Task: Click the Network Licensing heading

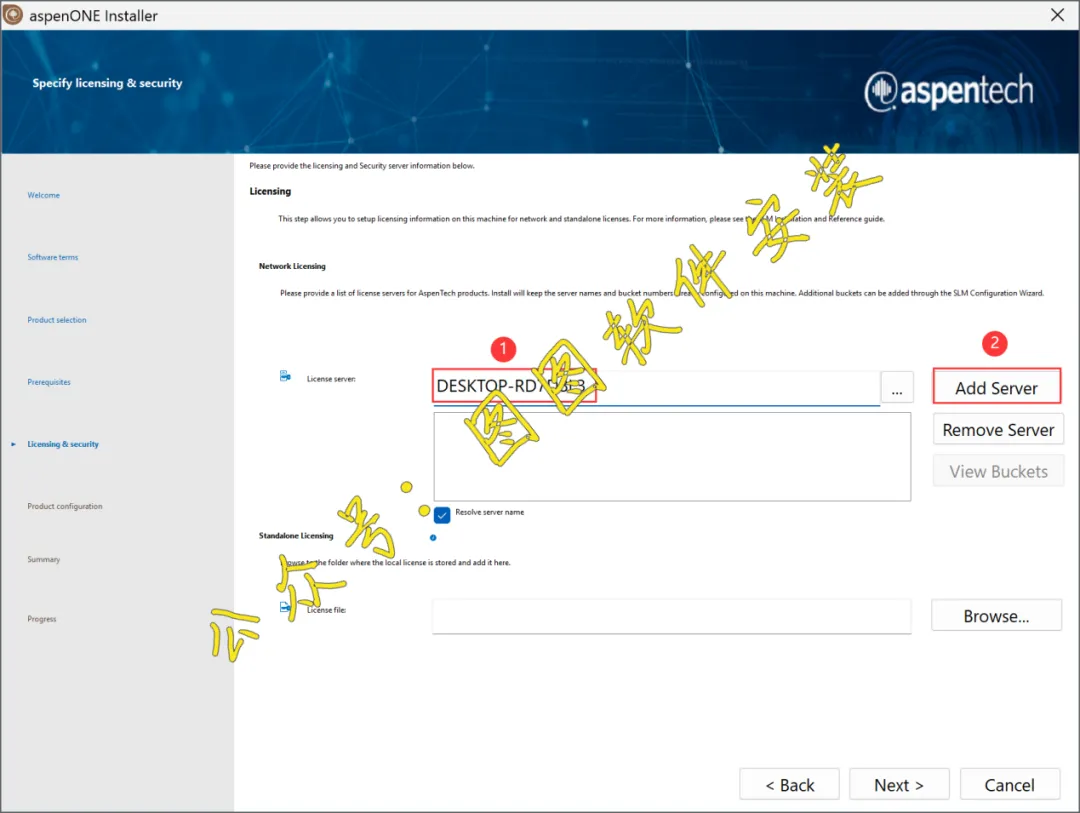Action: 292,266
